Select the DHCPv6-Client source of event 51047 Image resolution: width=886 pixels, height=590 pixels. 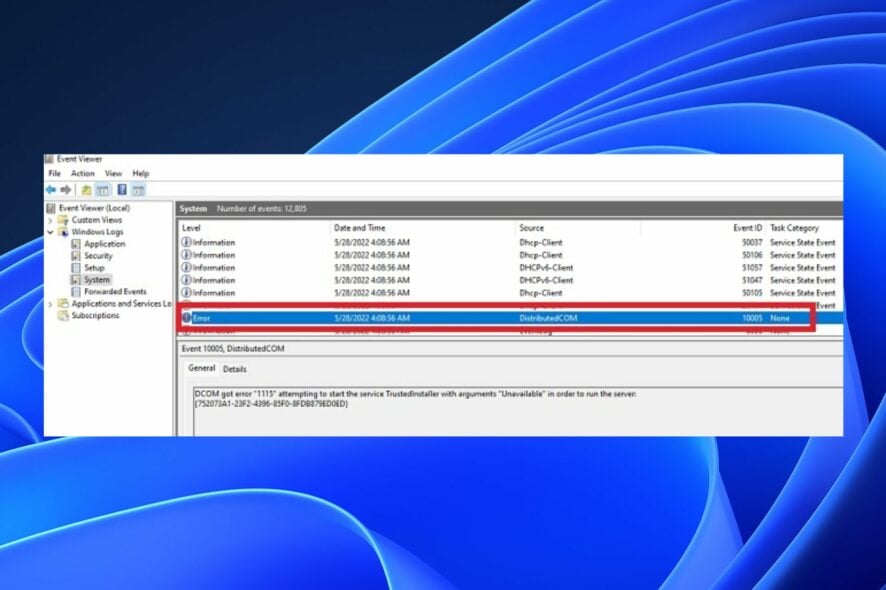546,280
